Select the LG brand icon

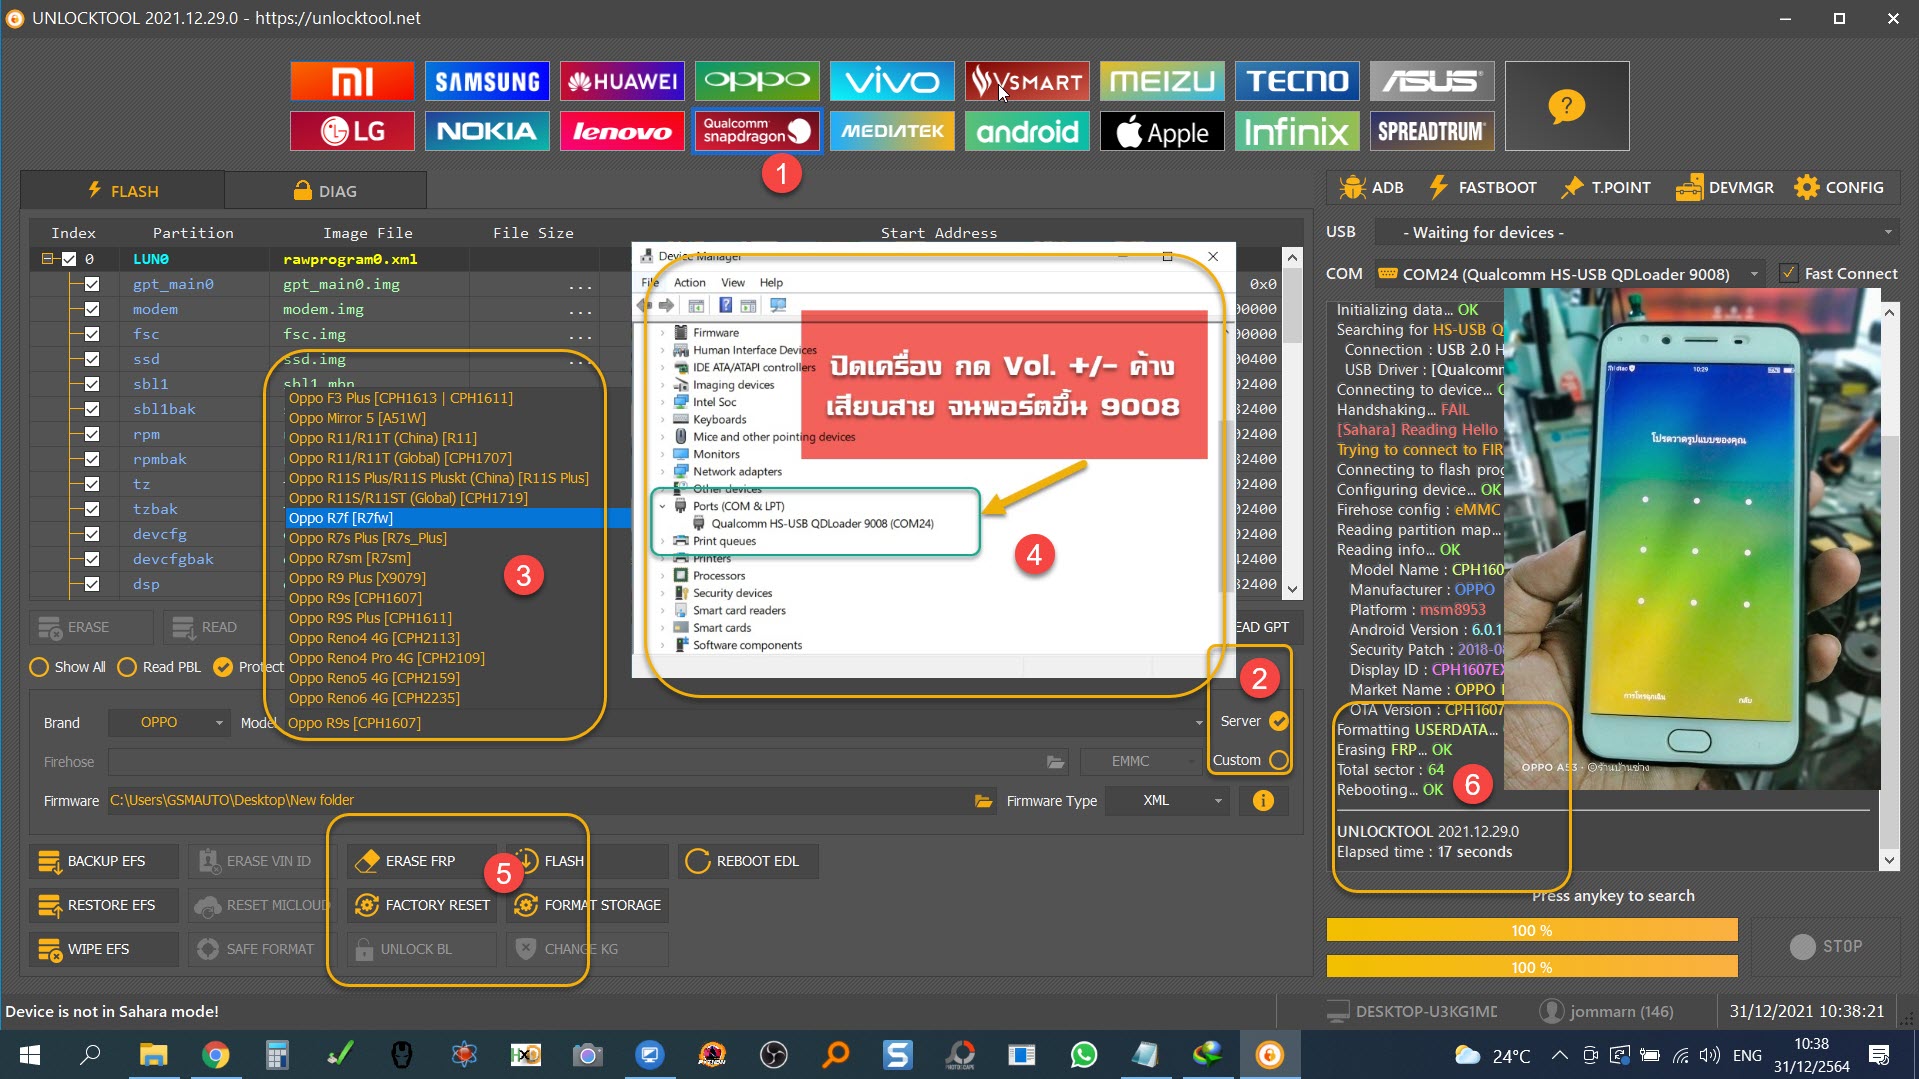click(x=352, y=131)
